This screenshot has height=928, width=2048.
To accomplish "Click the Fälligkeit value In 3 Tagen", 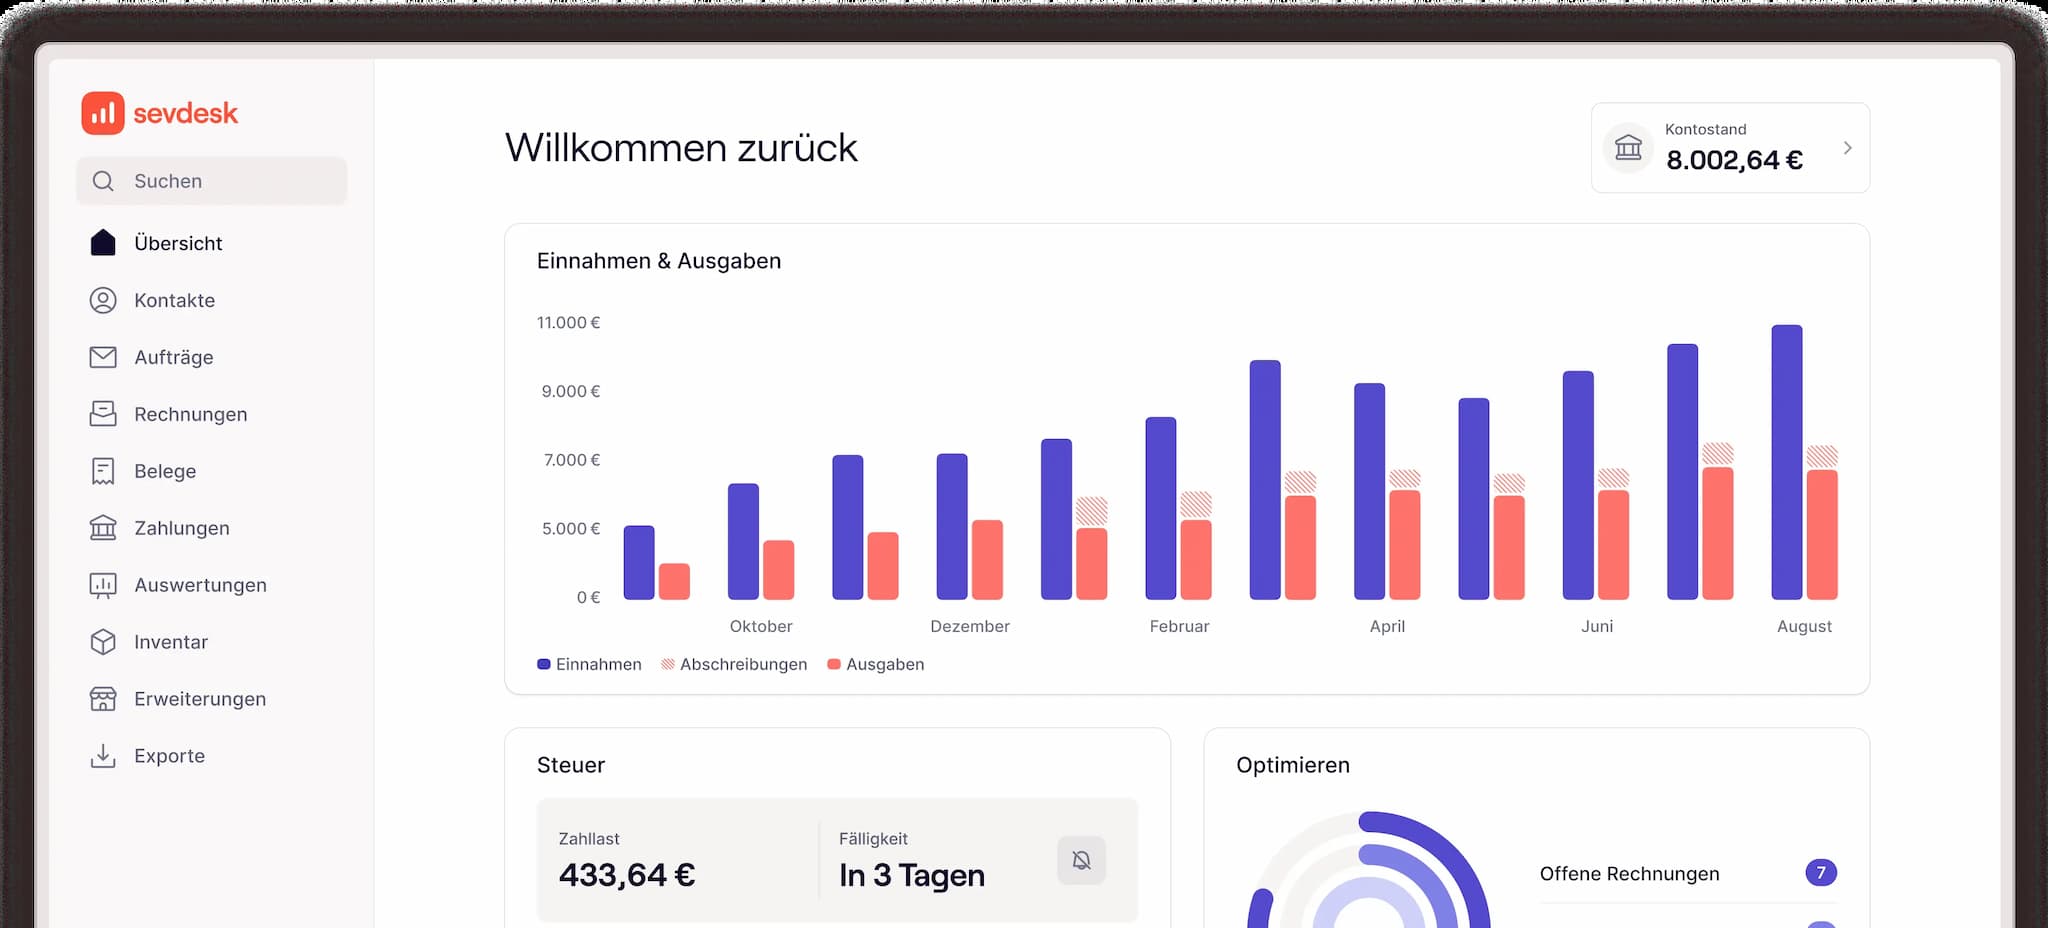I will (x=912, y=875).
